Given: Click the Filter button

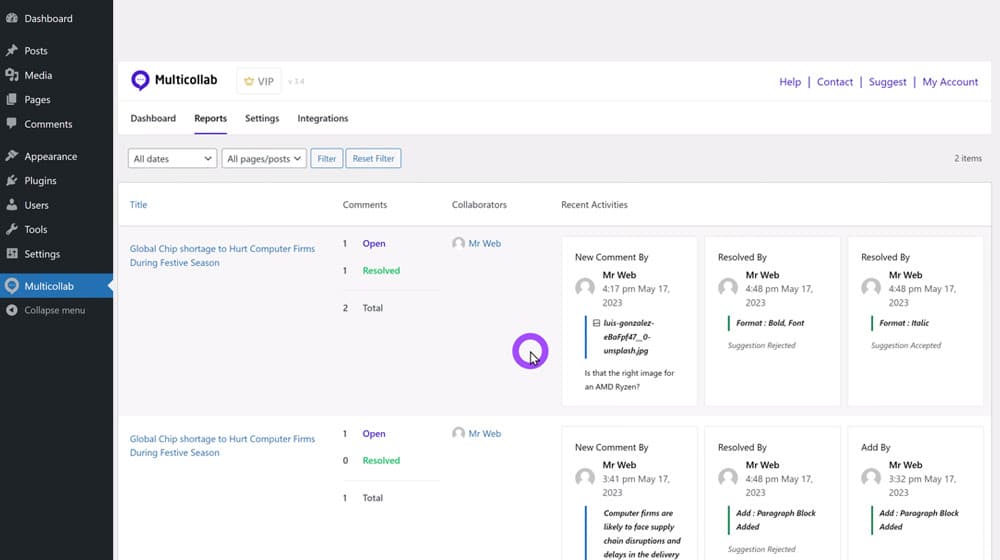Looking at the screenshot, I should pyautogui.click(x=327, y=158).
